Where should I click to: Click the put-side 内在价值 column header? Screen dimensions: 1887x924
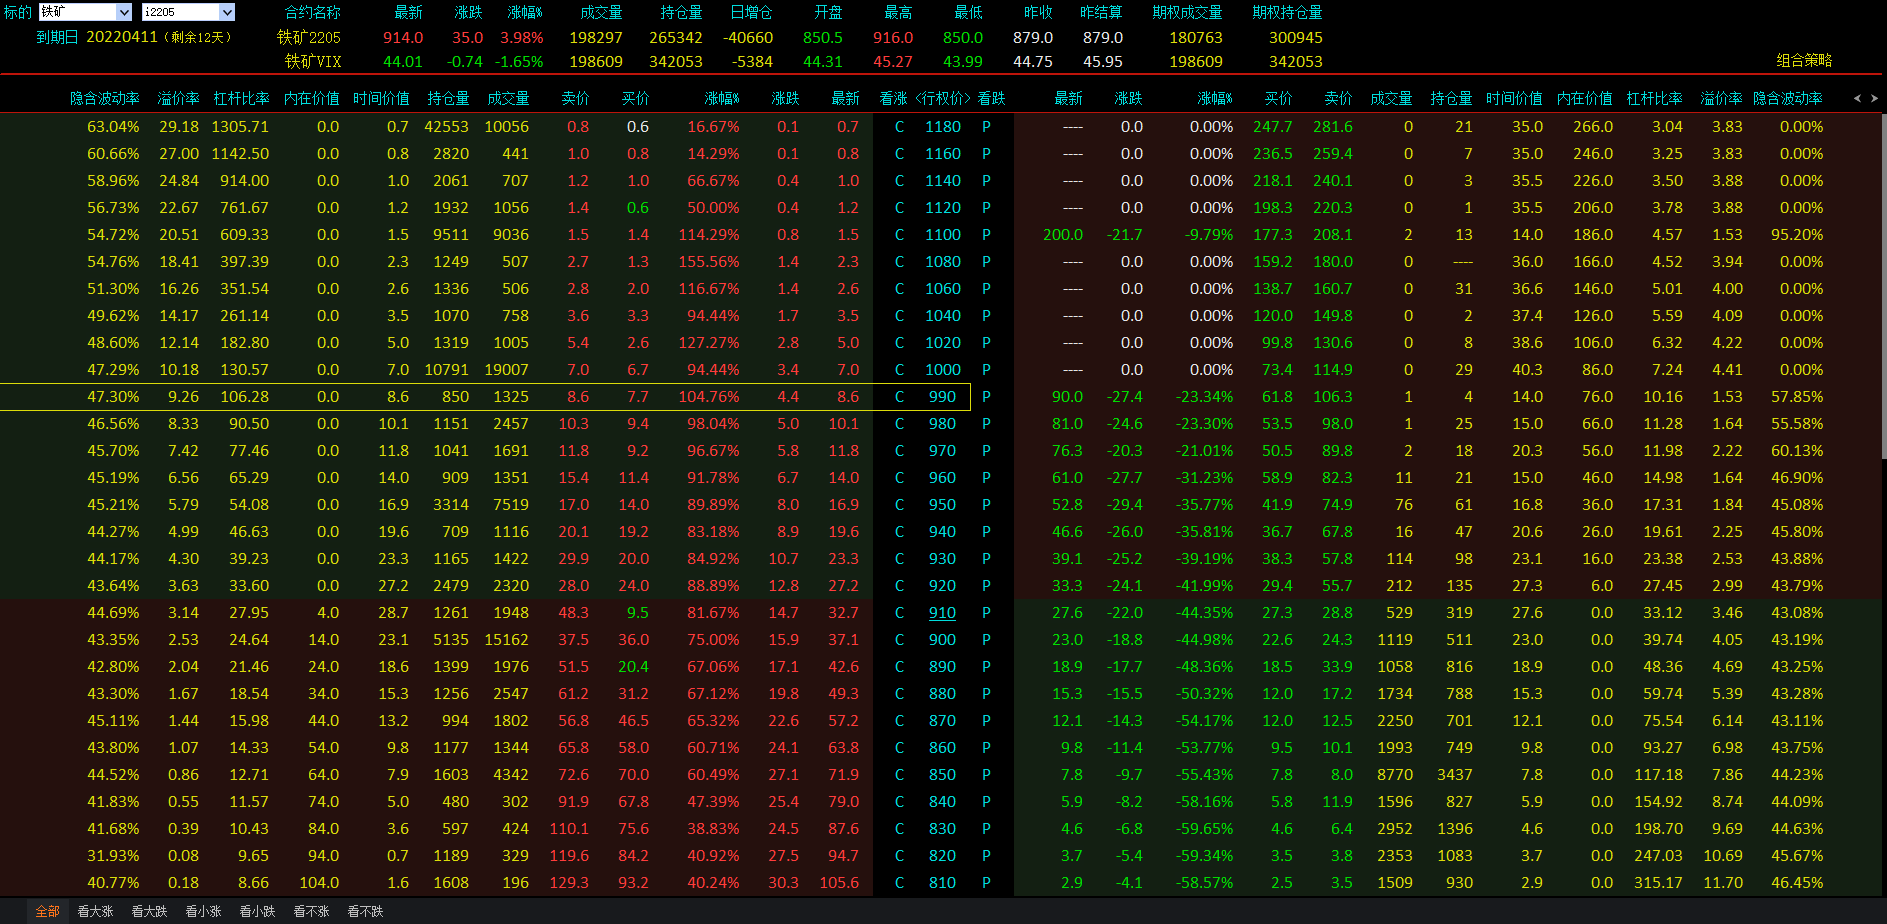[x=1585, y=98]
